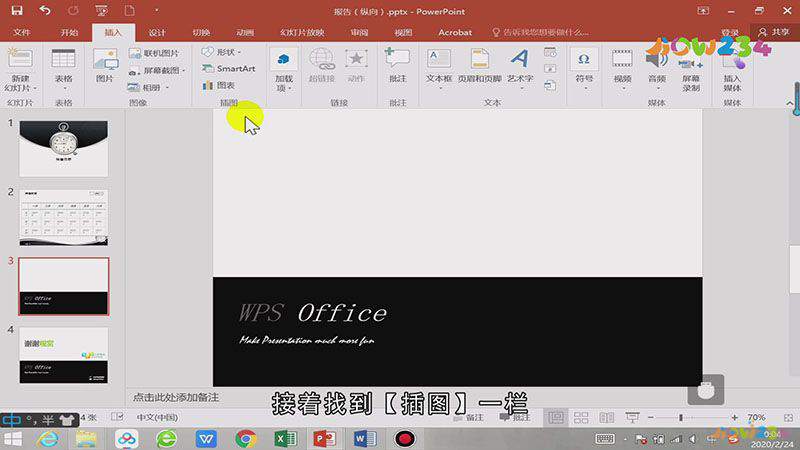Toggle 批注 comments pane in status bar
This screenshot has height=450, width=800.
(x=515, y=418)
